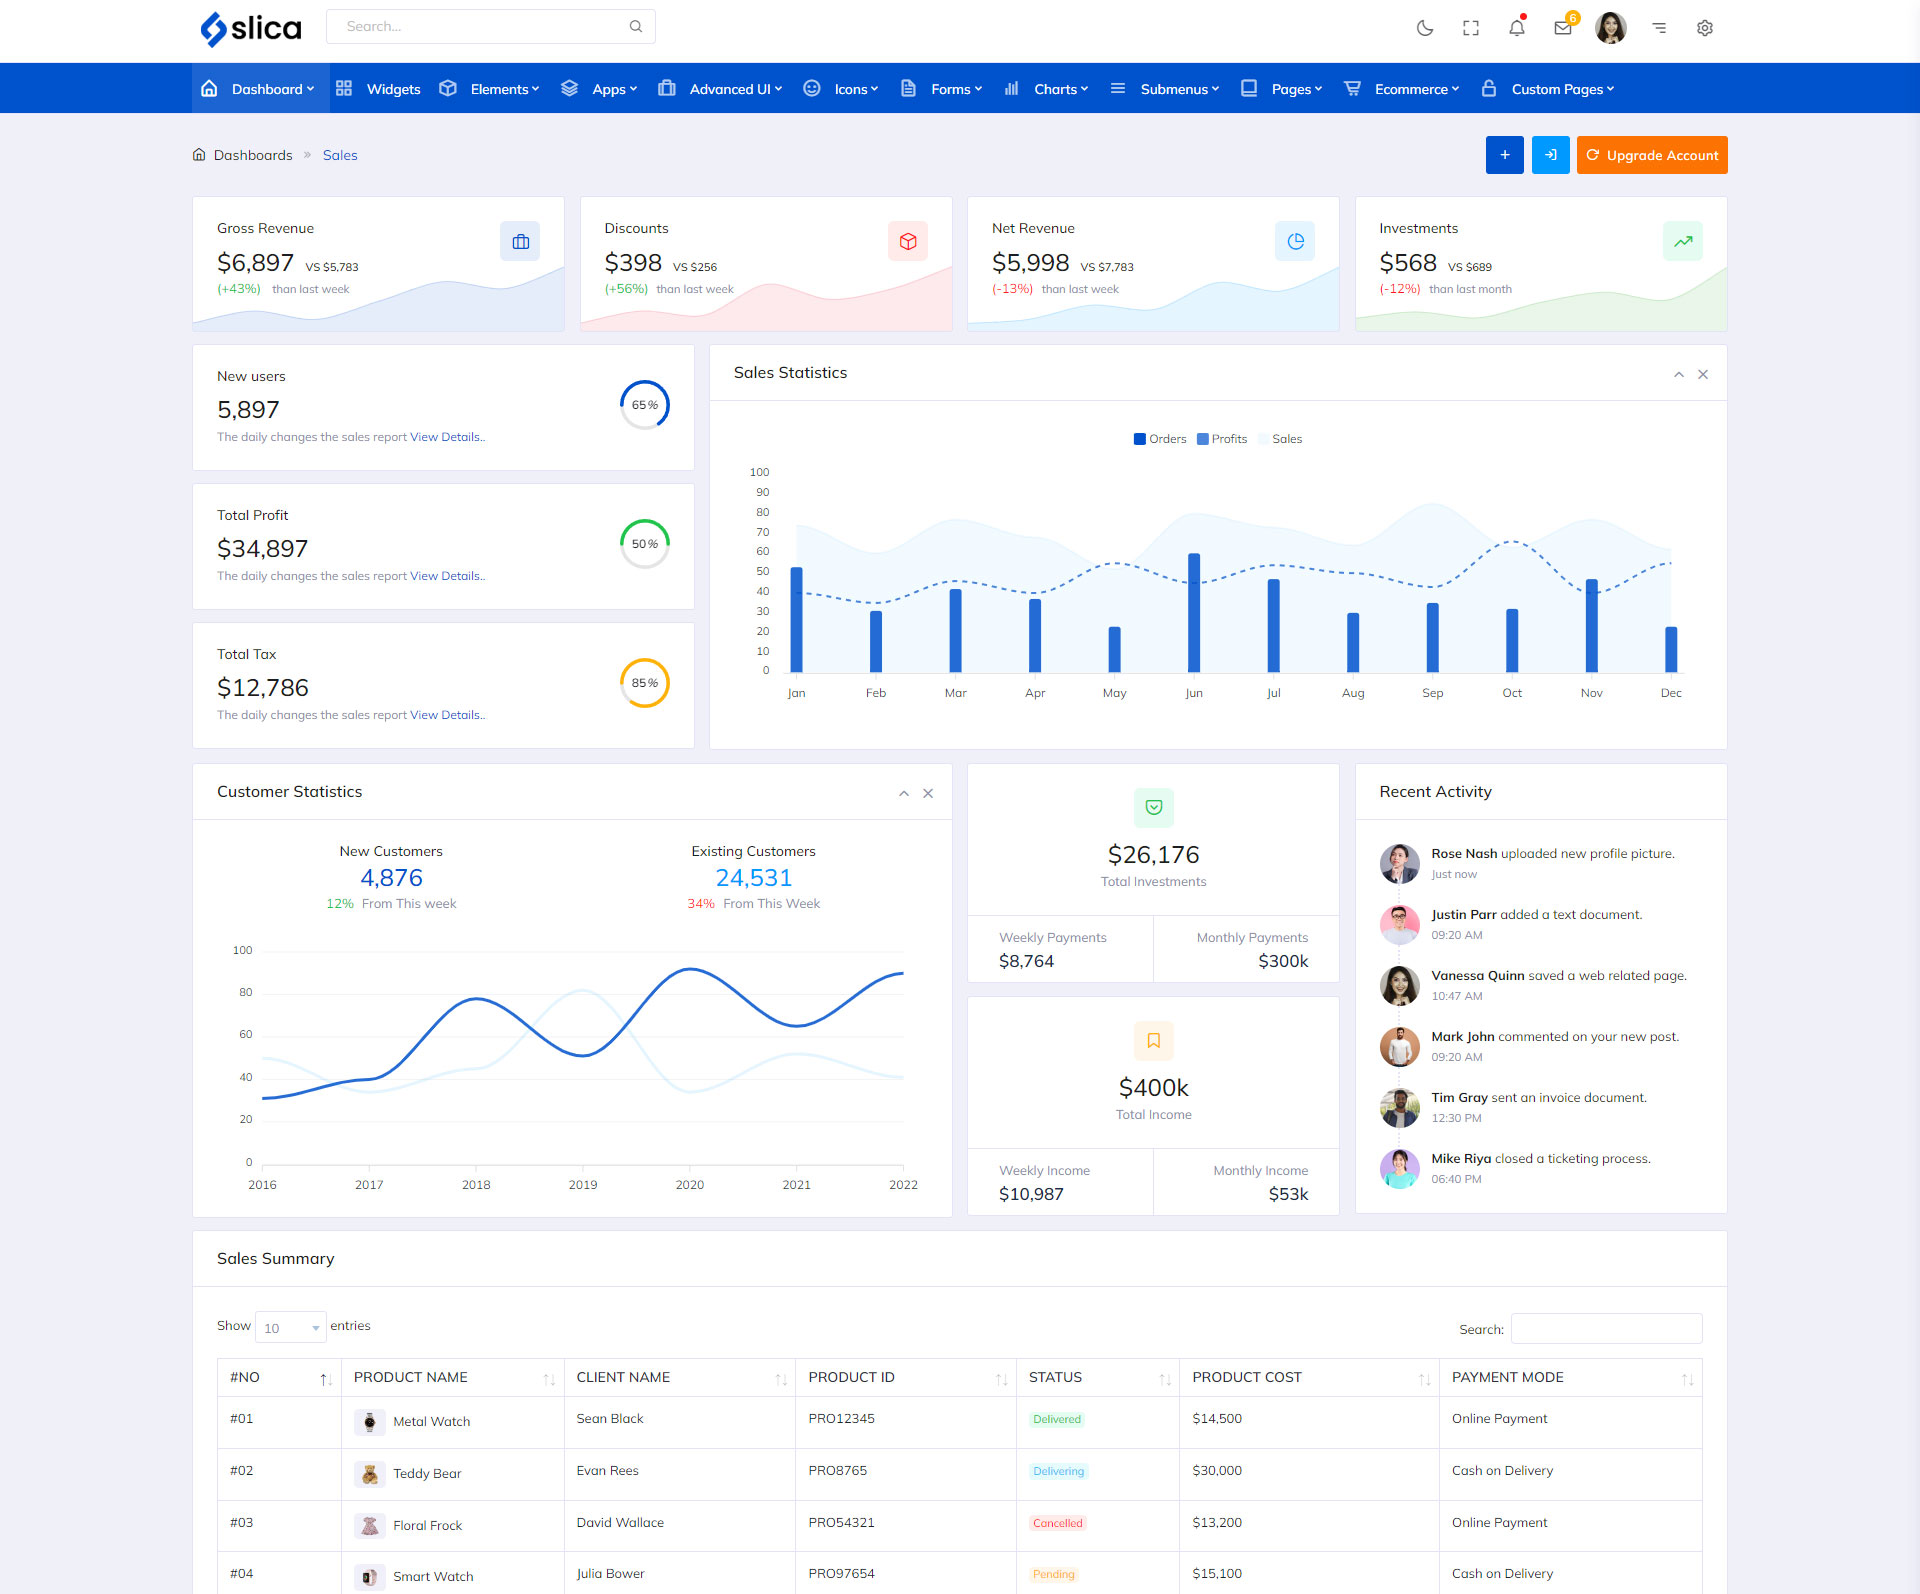Image resolution: width=1920 pixels, height=1594 pixels.
Task: Click the Gross Revenue briefcase icon
Action: pyautogui.click(x=520, y=241)
